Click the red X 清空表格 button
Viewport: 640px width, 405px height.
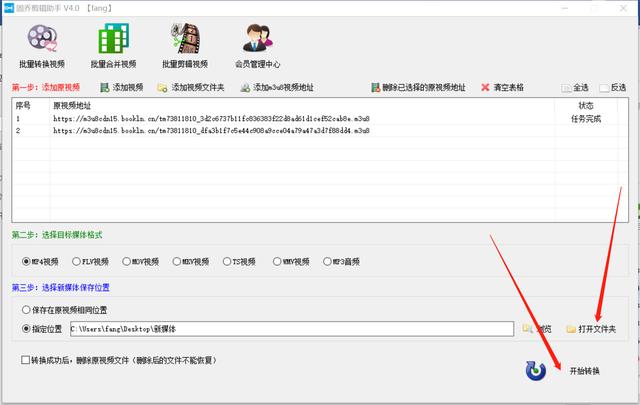pos(502,87)
